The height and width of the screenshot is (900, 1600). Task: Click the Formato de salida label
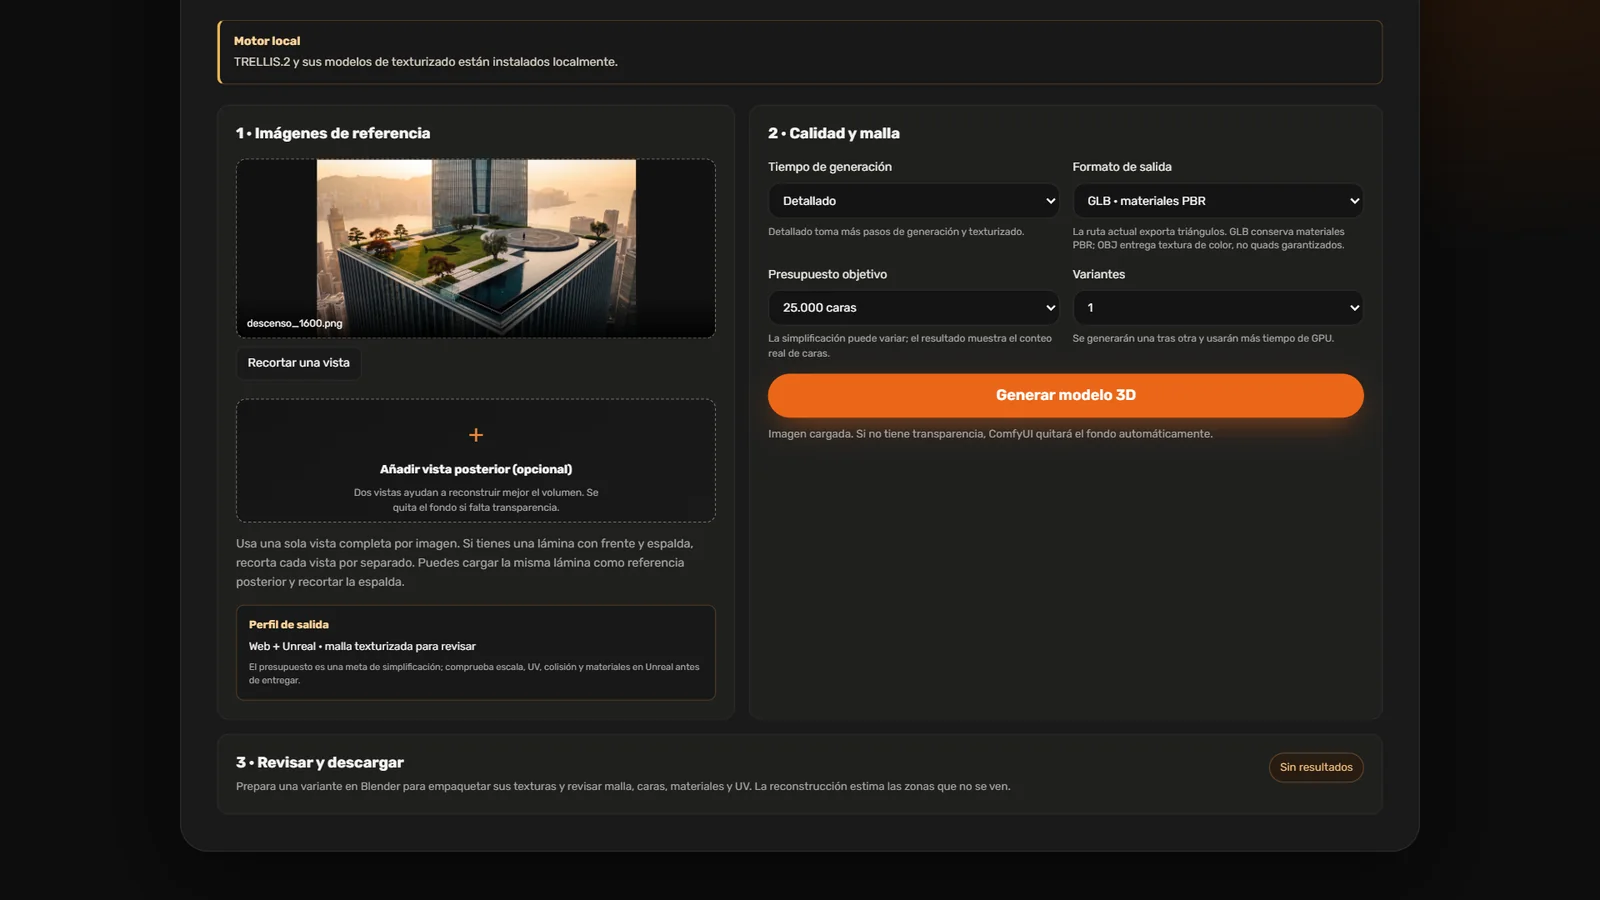click(x=1122, y=167)
